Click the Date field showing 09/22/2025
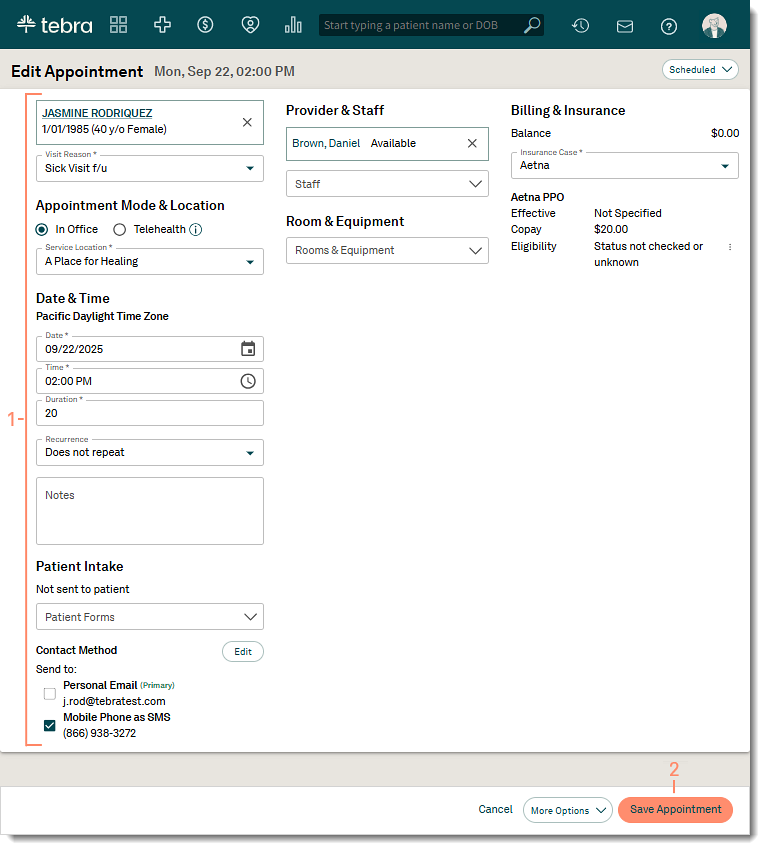The height and width of the screenshot is (850, 765). [150, 349]
